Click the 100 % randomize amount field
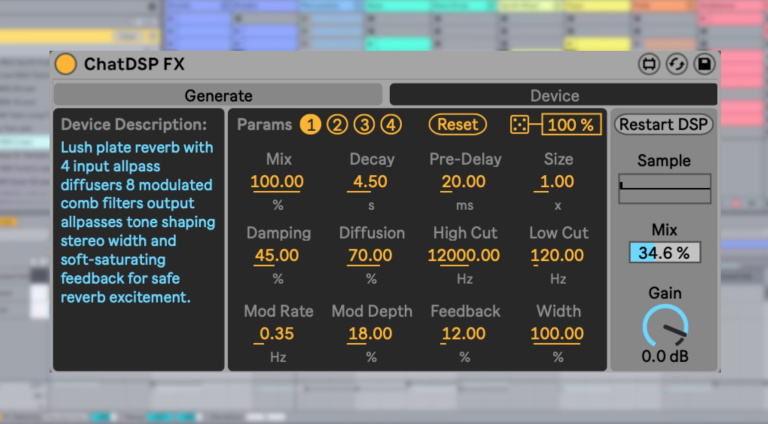The height and width of the screenshot is (424, 768). point(572,125)
